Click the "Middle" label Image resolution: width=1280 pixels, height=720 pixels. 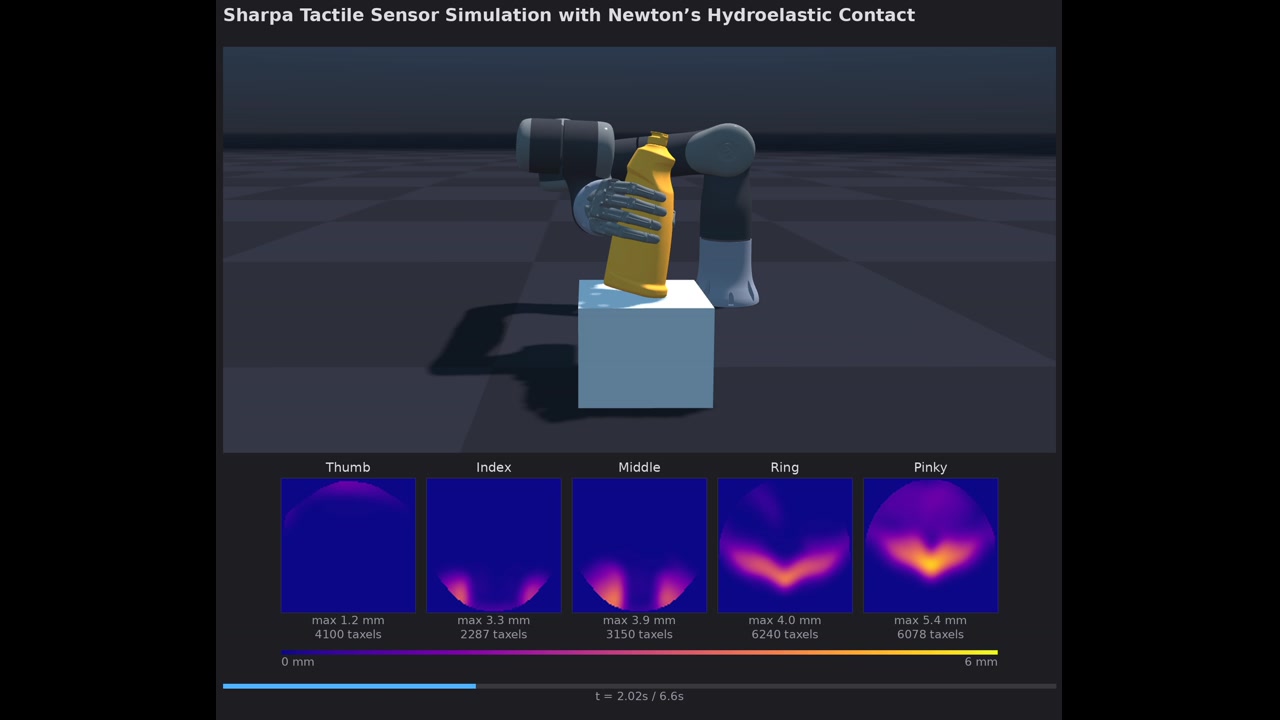(639, 467)
